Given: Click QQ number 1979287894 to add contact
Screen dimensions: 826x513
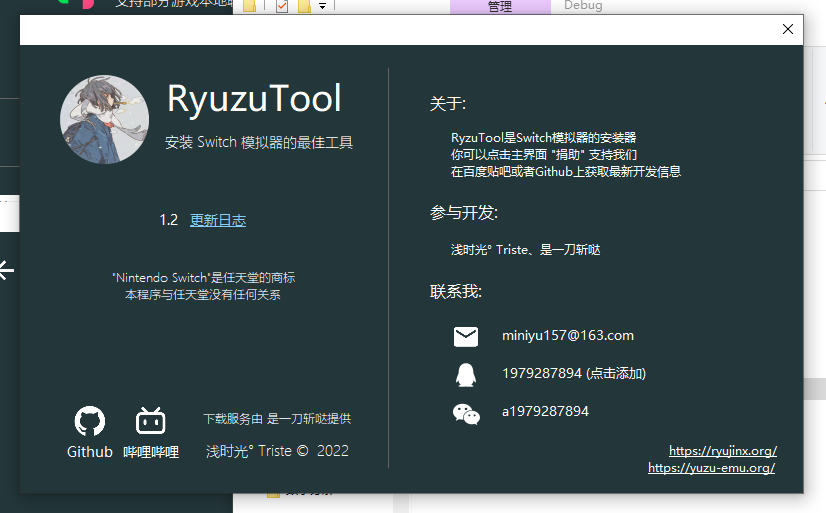Looking at the screenshot, I should pyautogui.click(x=573, y=373).
